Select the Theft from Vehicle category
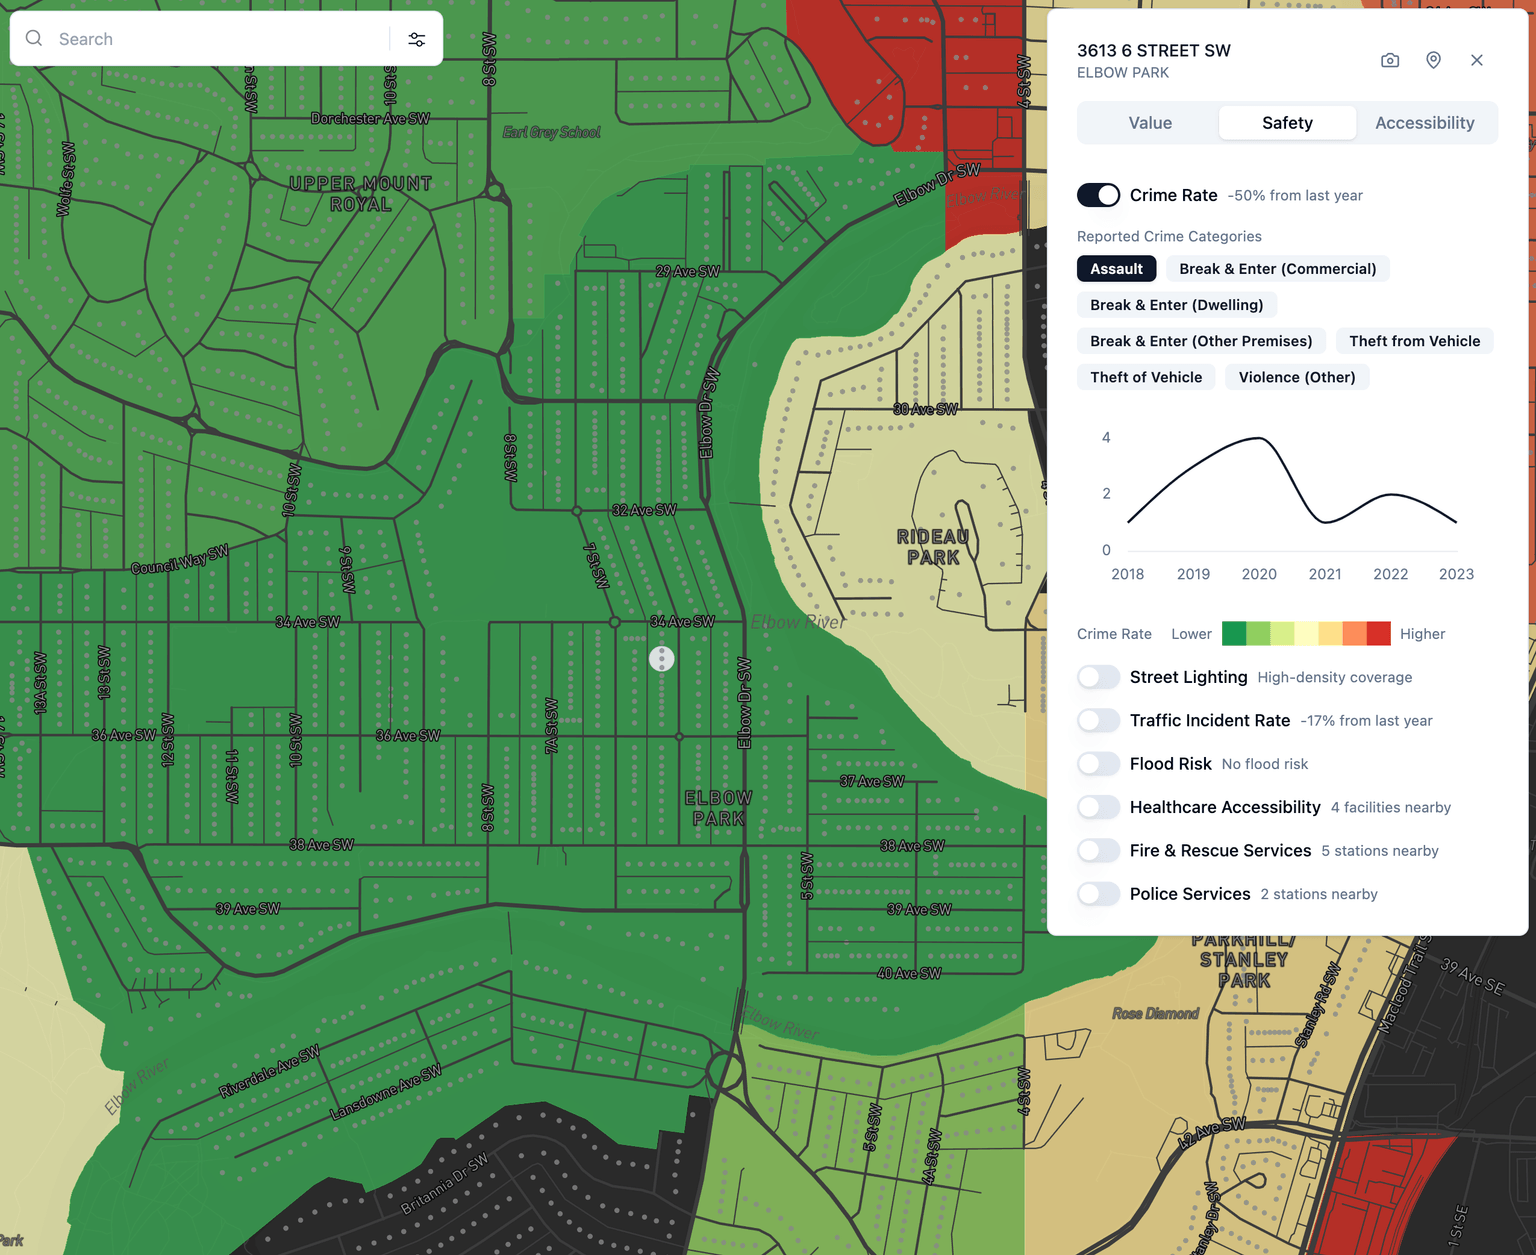Screen dimensions: 1536x1255 (1414, 341)
